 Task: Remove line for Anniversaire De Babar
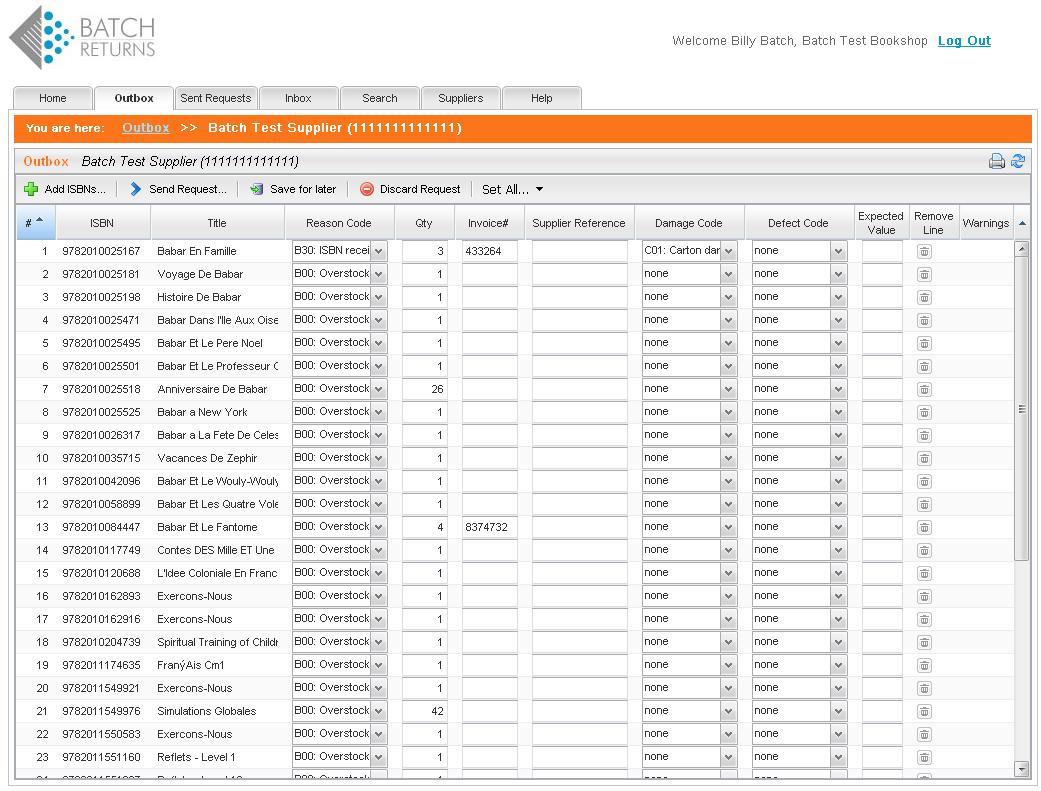coord(924,389)
